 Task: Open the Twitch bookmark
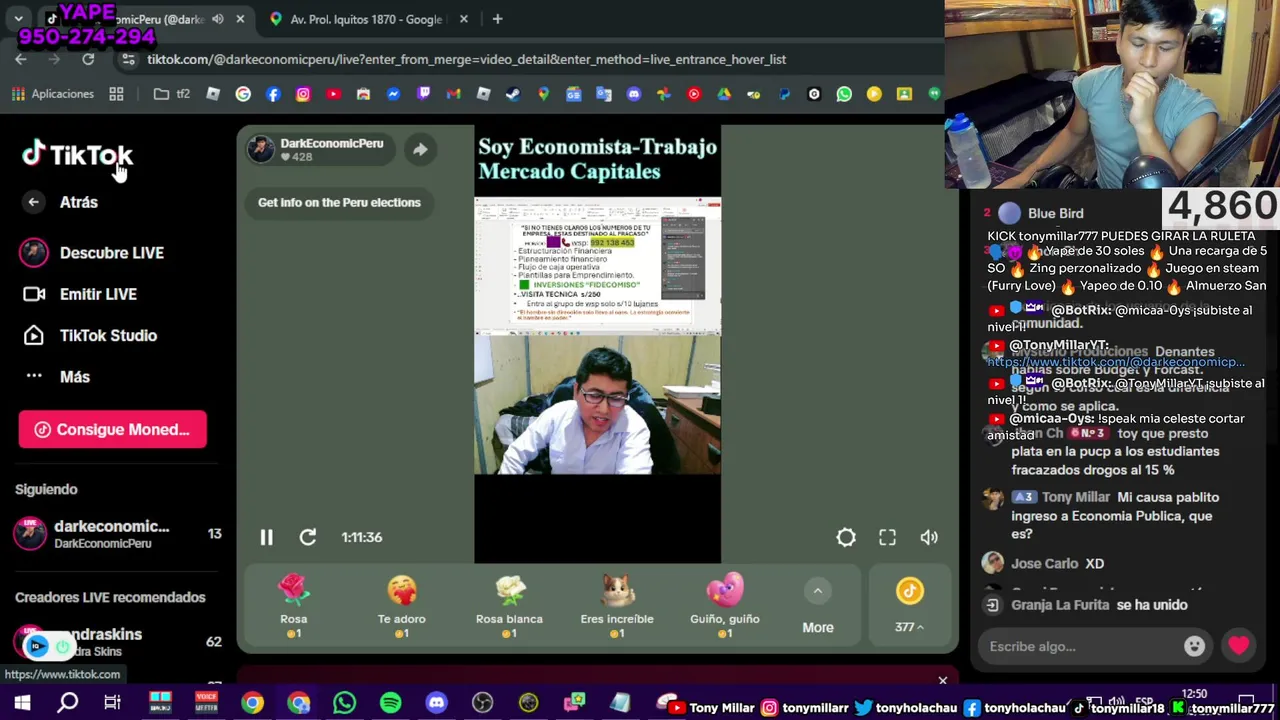point(423,94)
